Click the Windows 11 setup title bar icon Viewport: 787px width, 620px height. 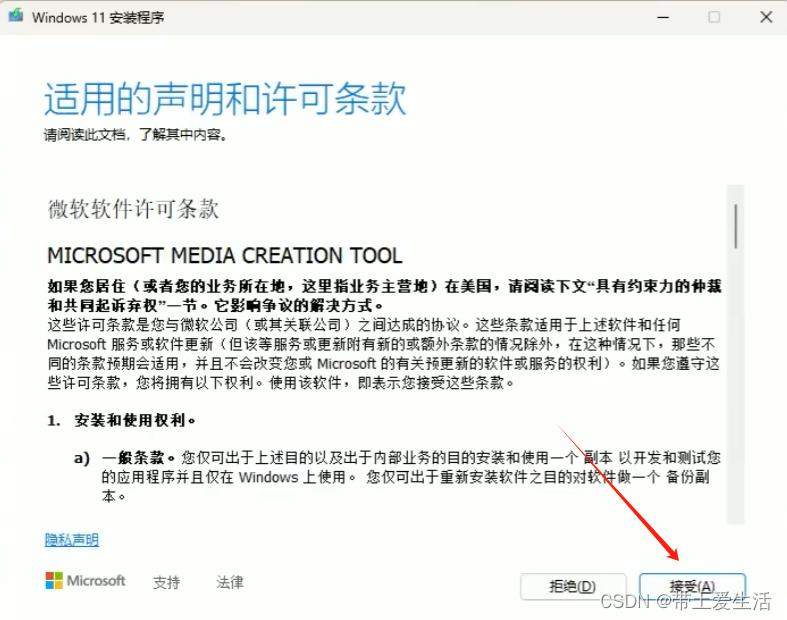pos(16,16)
